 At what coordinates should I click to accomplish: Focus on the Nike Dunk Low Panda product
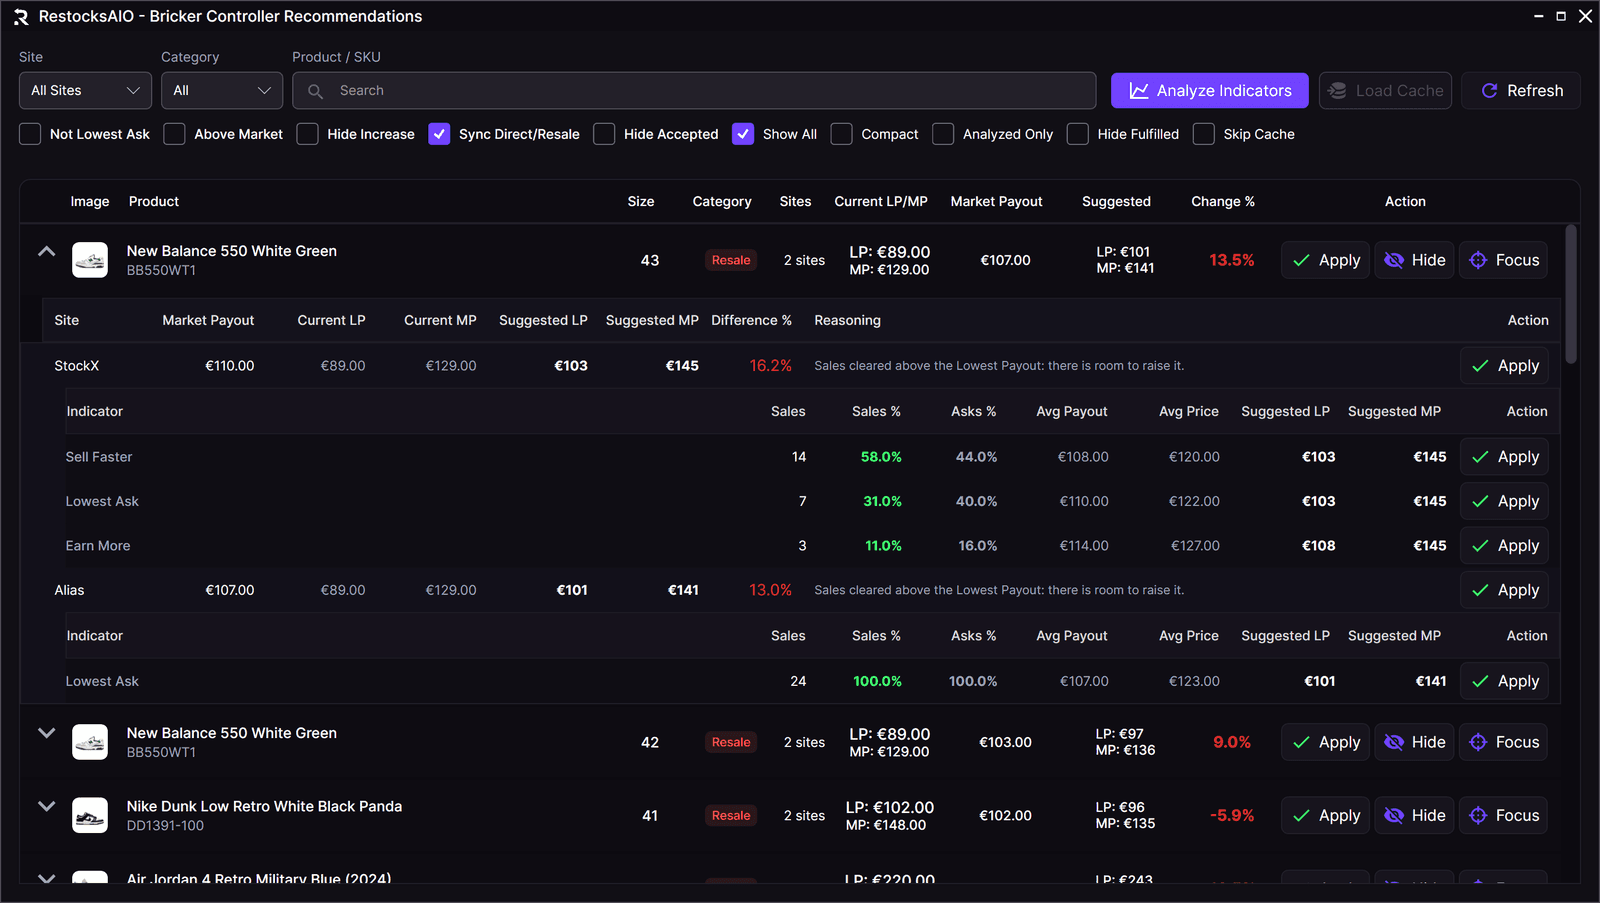[1503, 815]
